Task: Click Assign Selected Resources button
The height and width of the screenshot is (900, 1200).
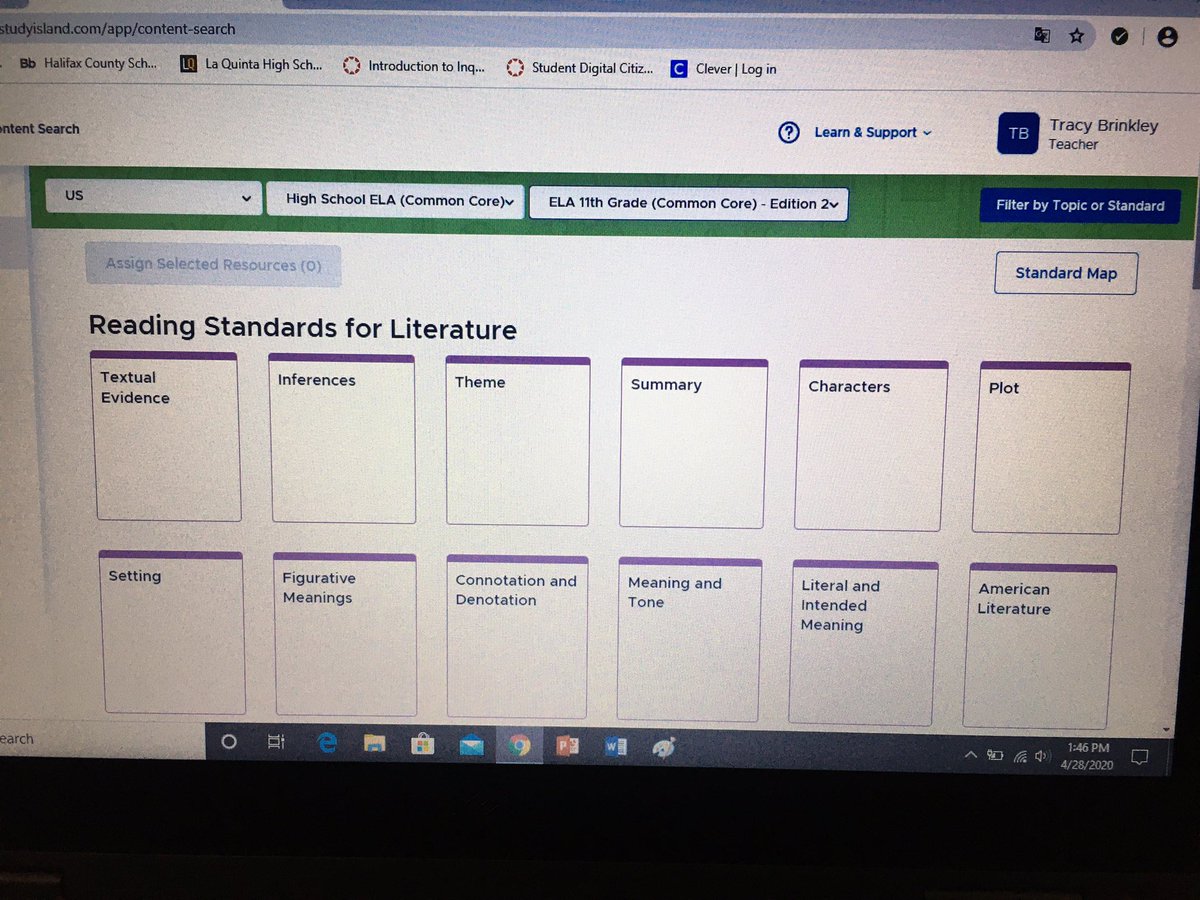Action: point(213,265)
